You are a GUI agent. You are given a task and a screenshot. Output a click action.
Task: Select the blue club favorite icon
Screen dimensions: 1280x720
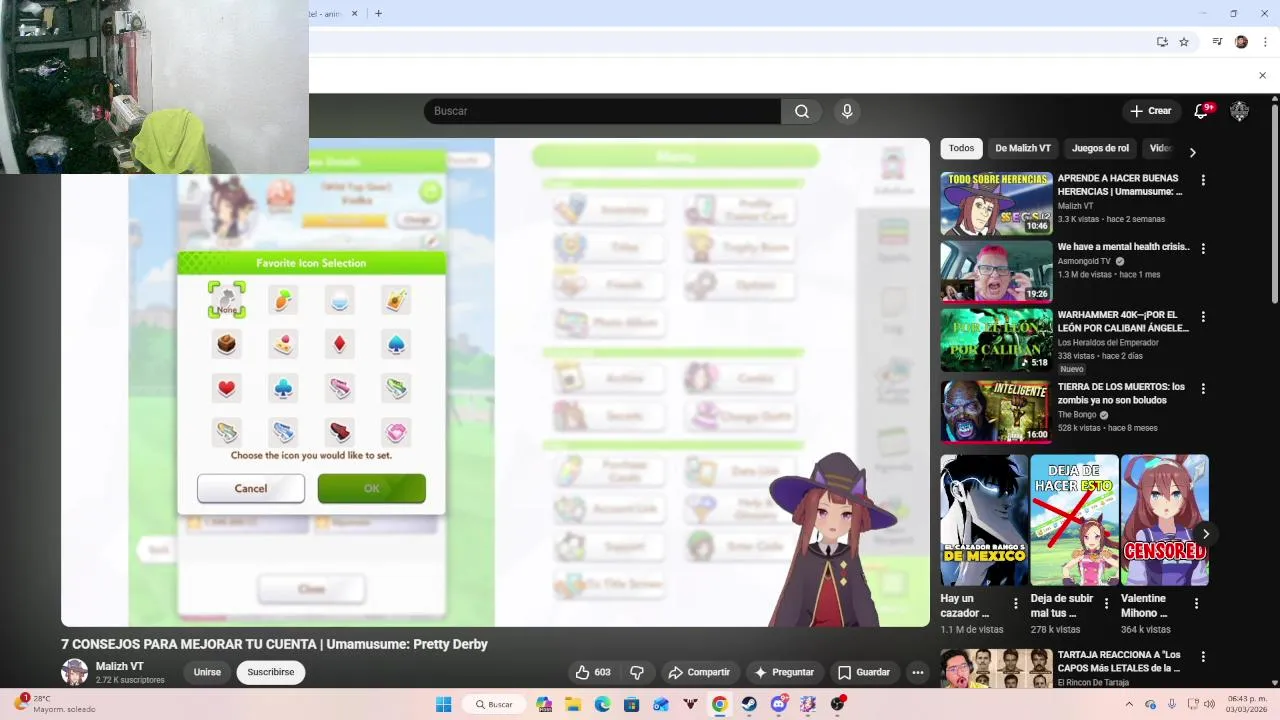[283, 388]
